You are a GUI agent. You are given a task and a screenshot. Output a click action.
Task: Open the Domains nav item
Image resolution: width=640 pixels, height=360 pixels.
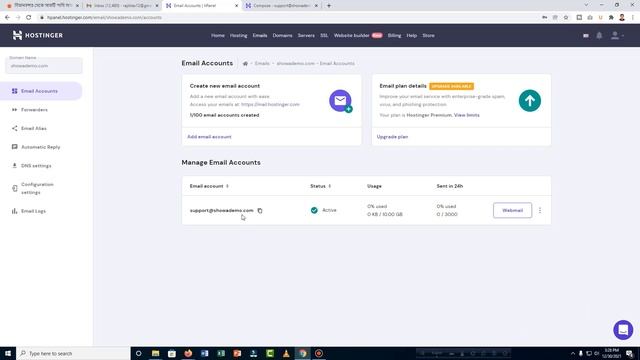(282, 36)
